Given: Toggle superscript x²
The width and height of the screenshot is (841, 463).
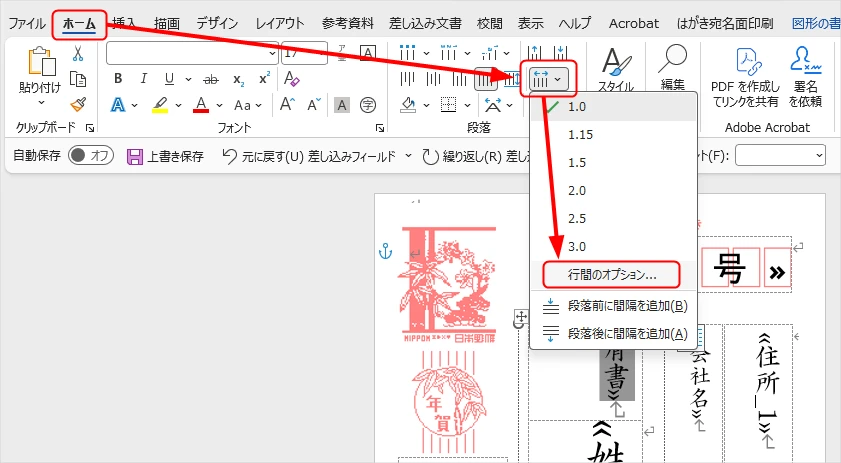Looking at the screenshot, I should 264,79.
